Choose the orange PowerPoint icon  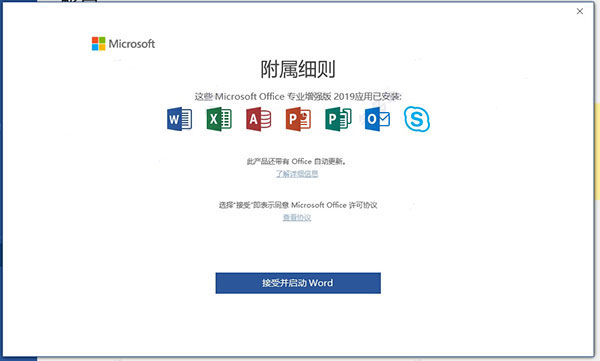[x=298, y=119]
